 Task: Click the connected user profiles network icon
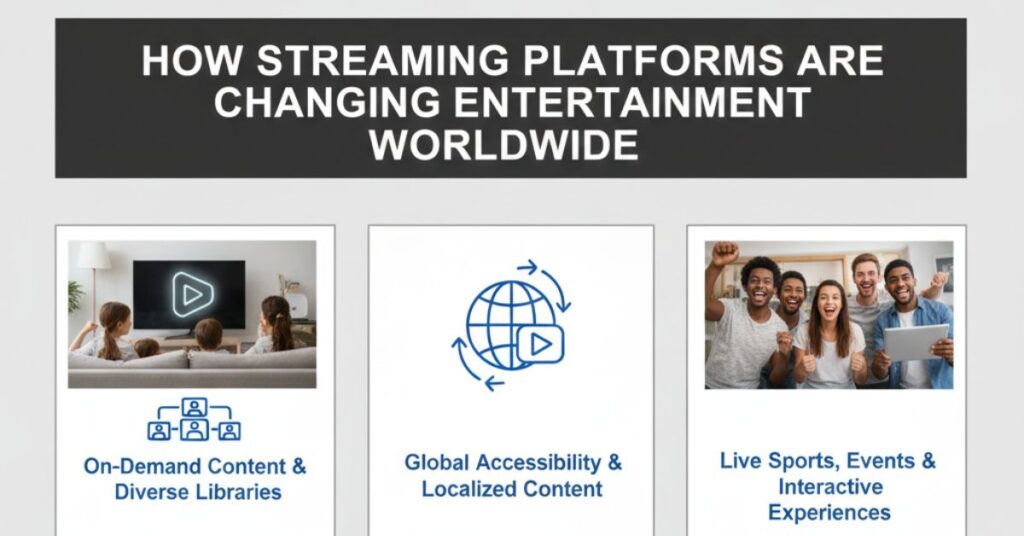coord(194,419)
